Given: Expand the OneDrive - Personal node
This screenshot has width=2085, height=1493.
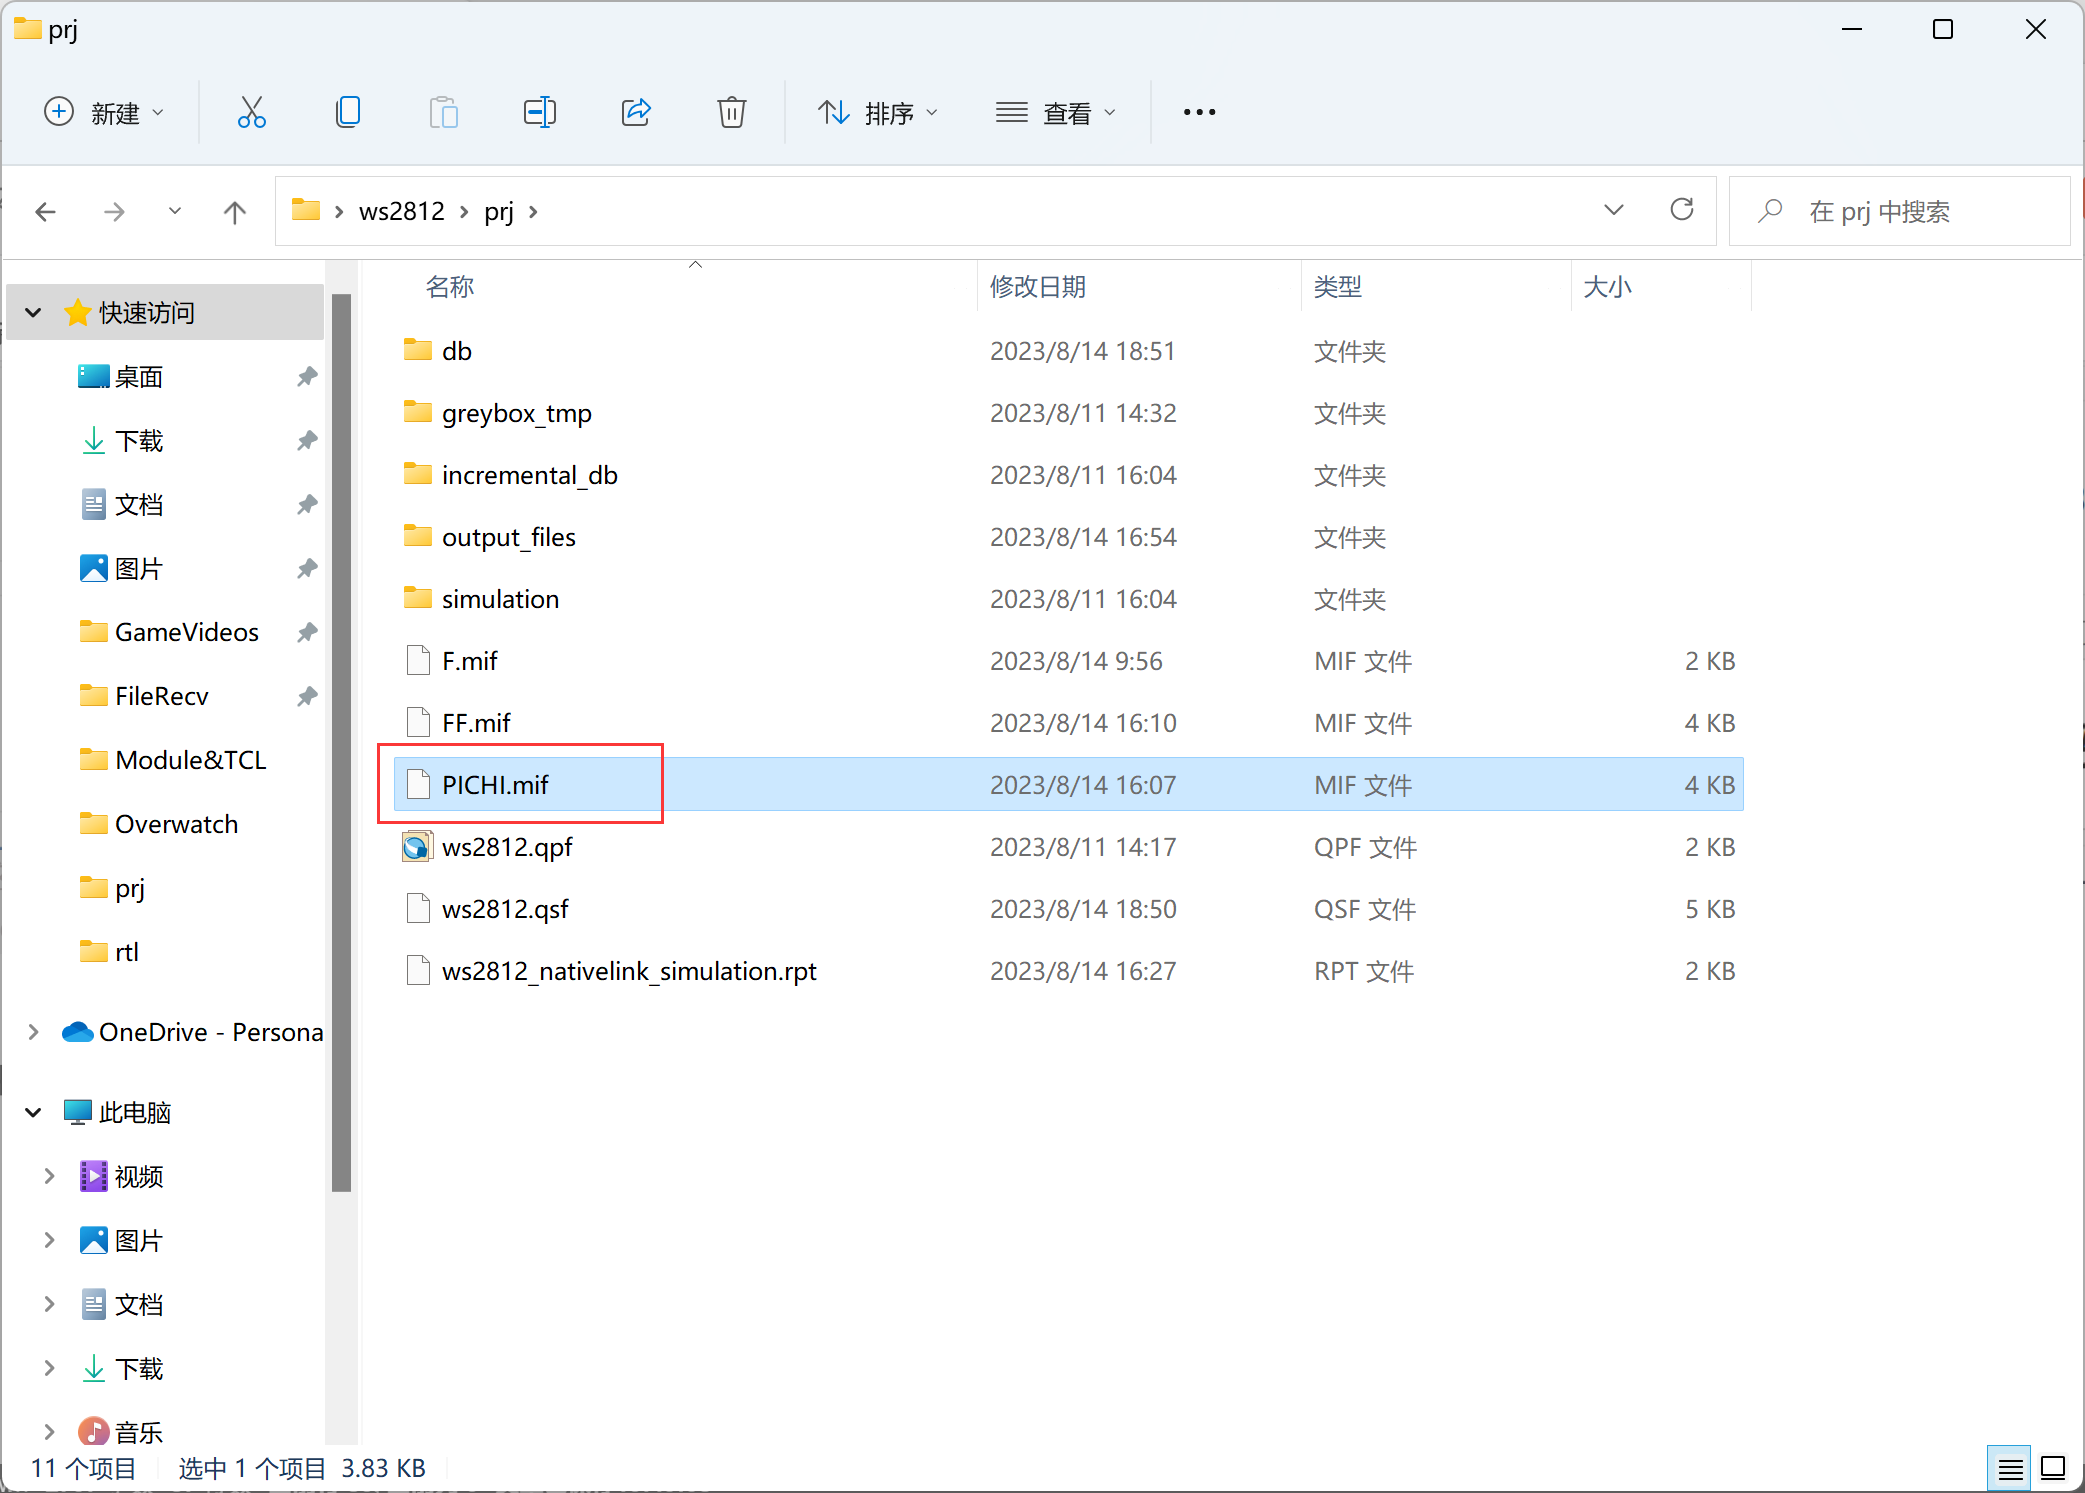Looking at the screenshot, I should 34,1032.
